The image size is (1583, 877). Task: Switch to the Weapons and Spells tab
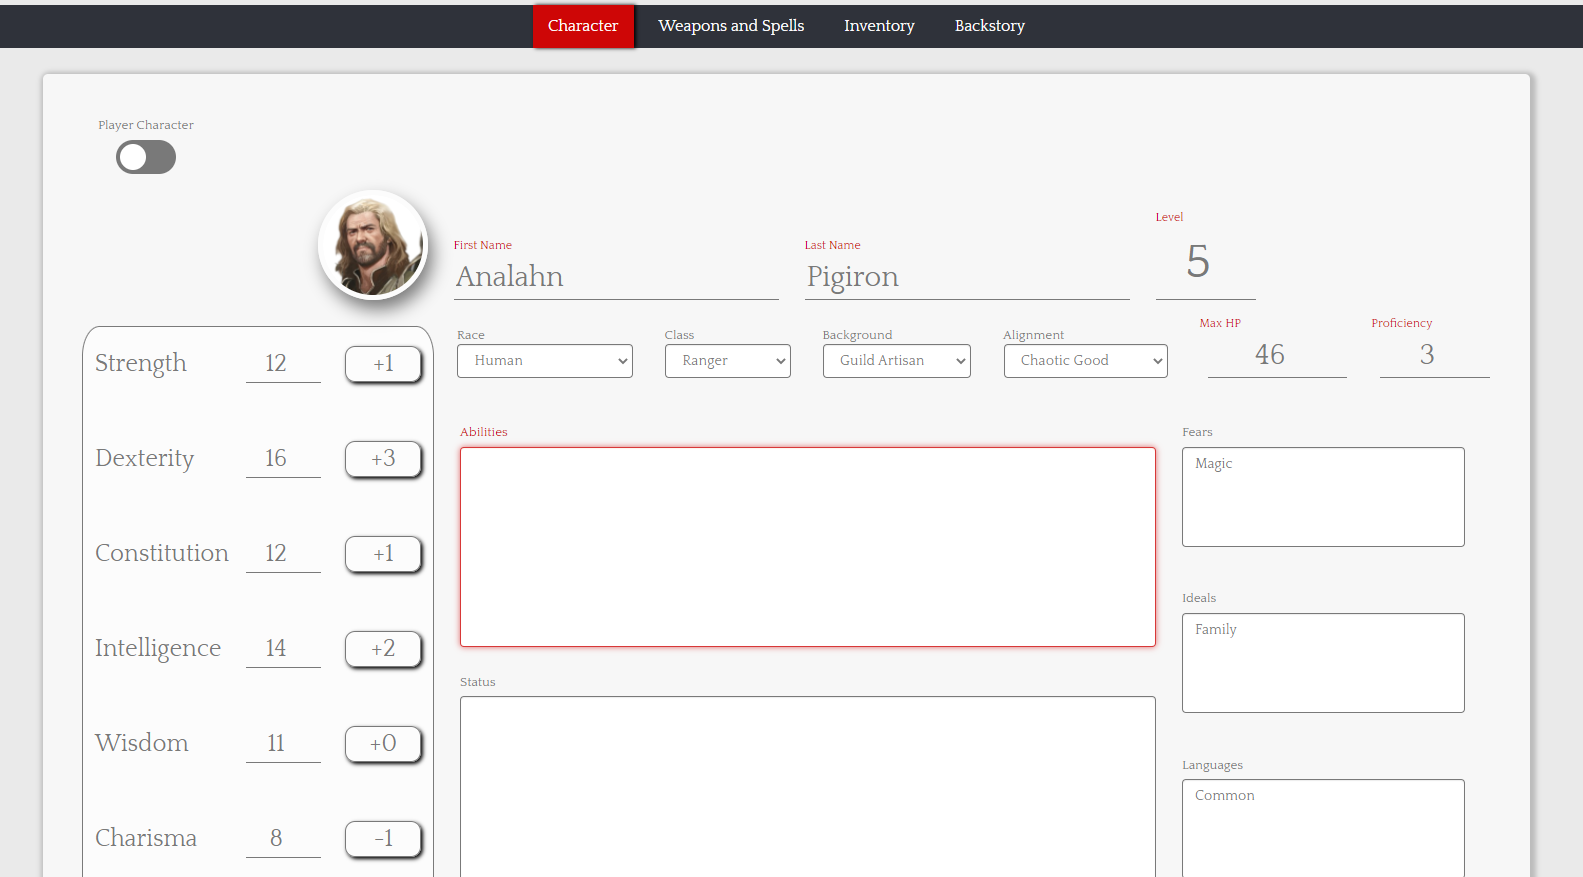(731, 26)
